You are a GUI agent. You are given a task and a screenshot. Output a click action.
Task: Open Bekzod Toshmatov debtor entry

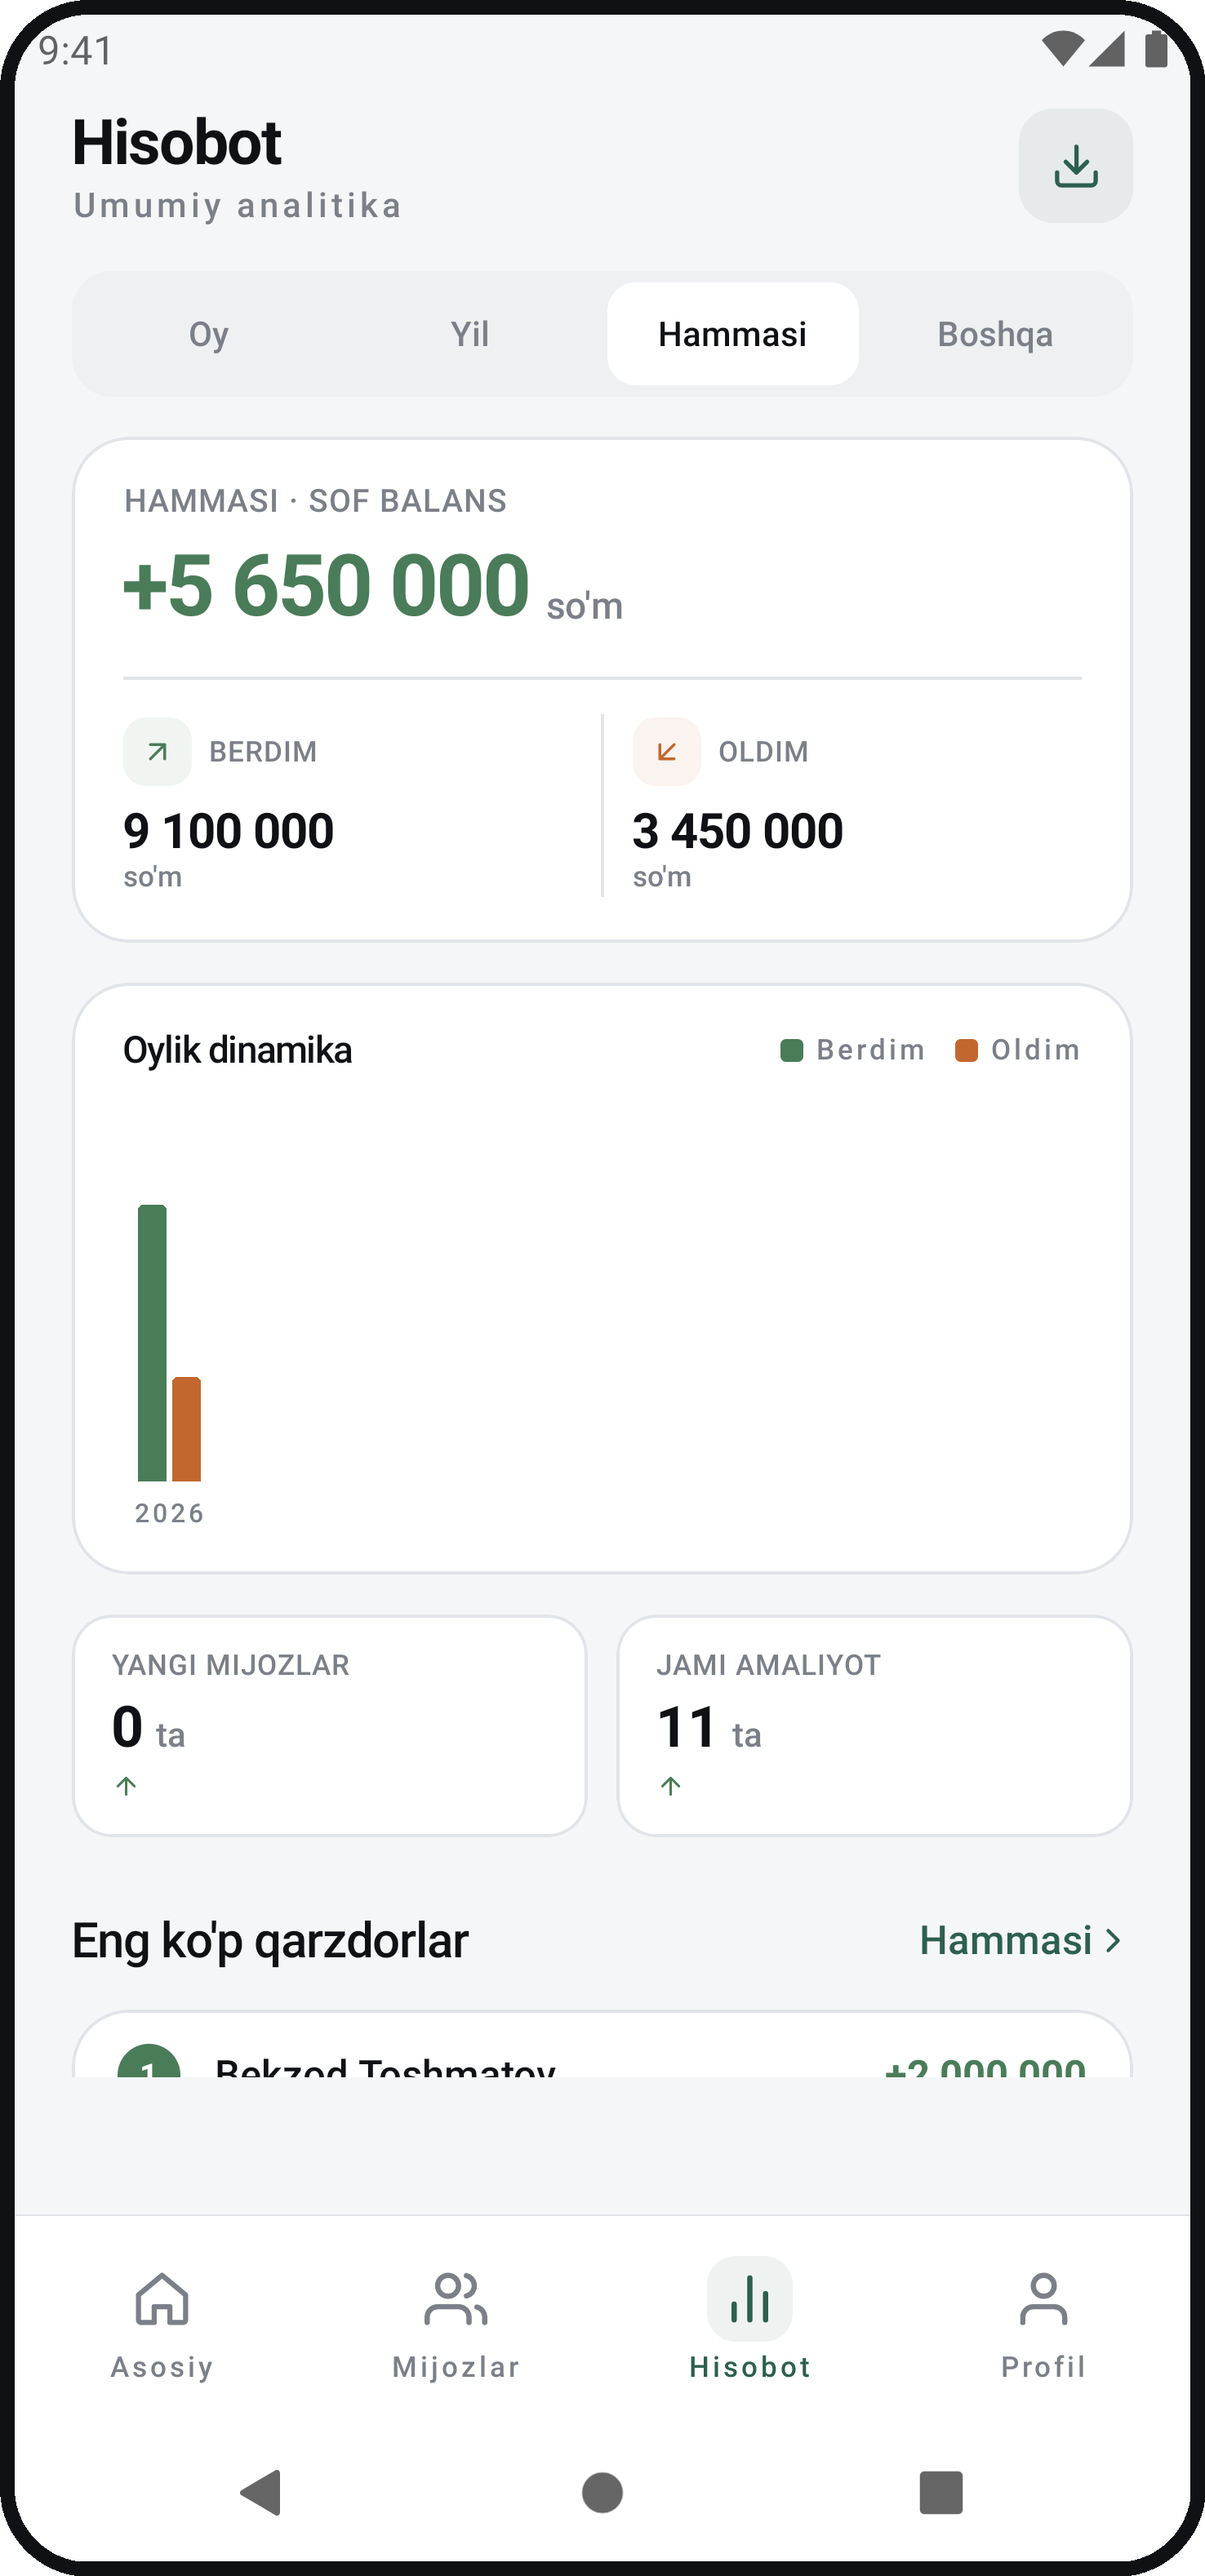(x=602, y=2045)
